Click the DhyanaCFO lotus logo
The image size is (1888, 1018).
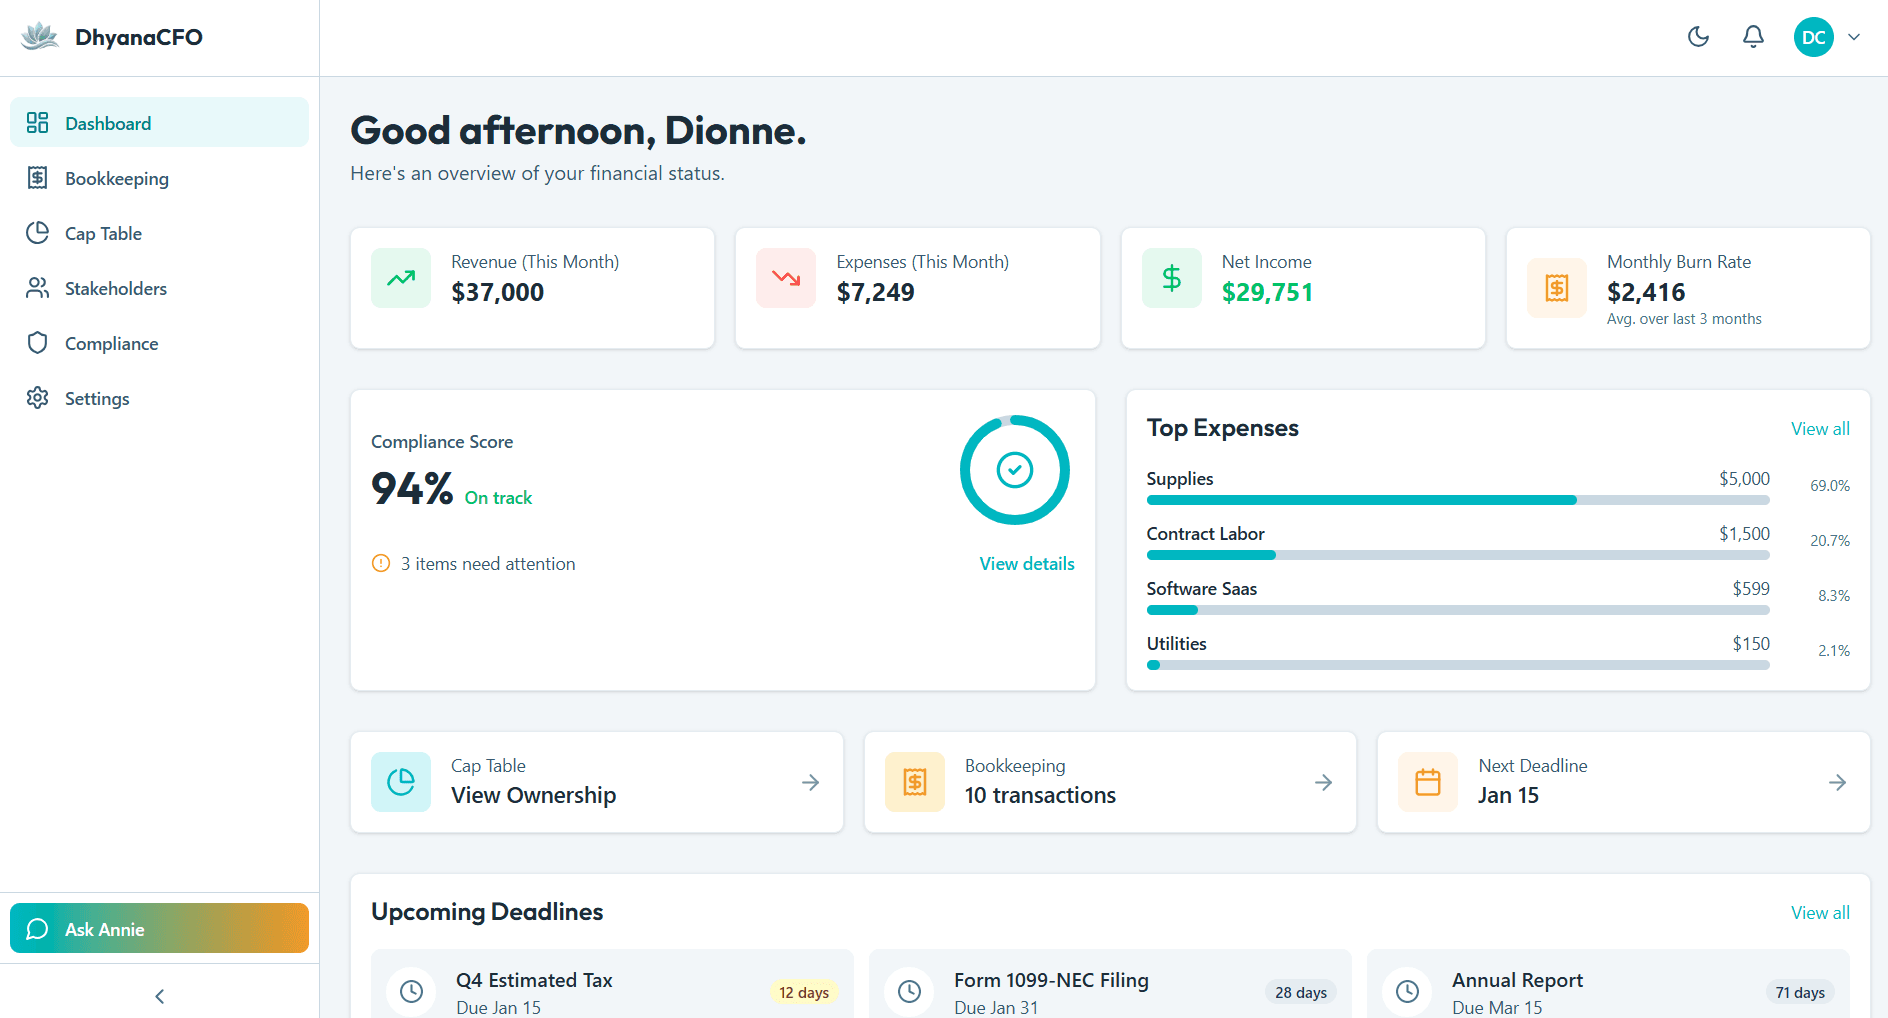[x=39, y=36]
